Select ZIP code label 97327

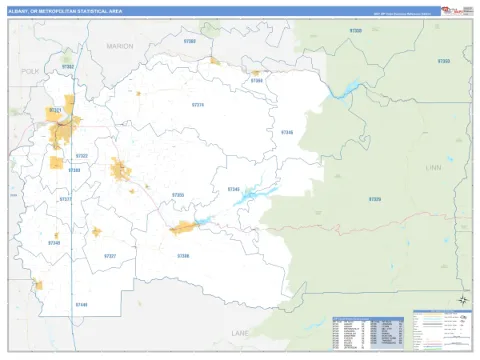pos(110,256)
